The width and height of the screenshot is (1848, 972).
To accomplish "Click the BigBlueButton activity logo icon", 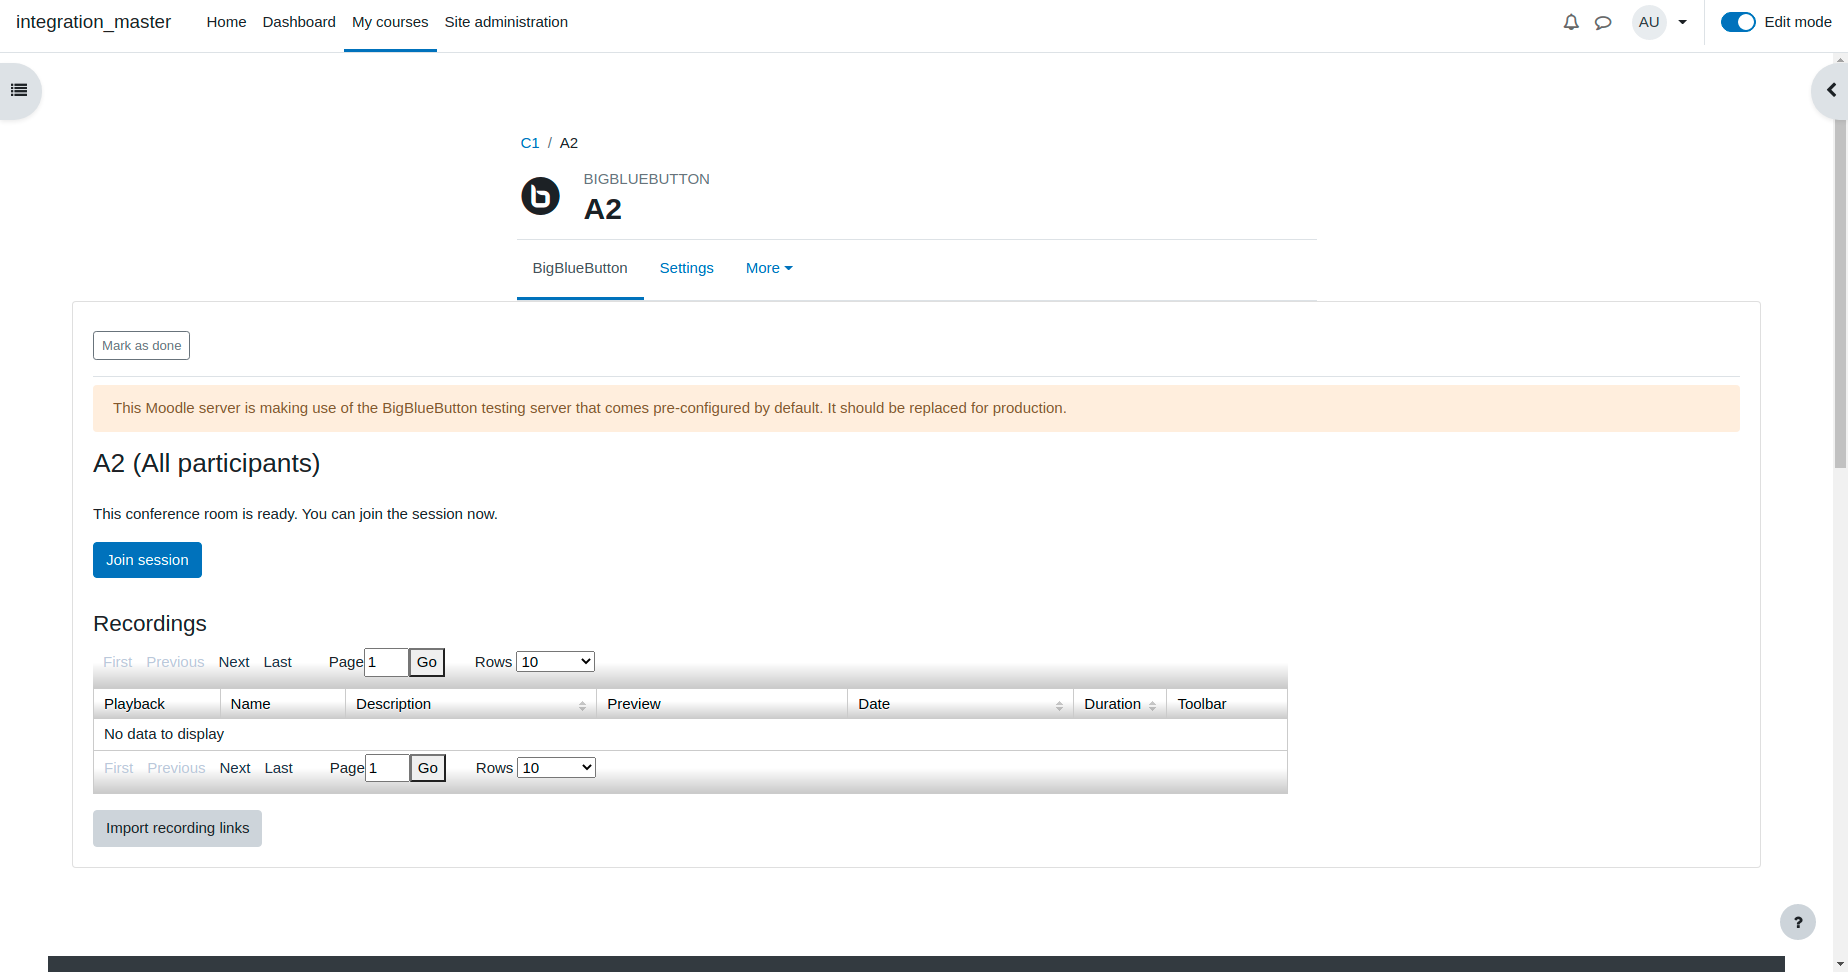I will 540,196.
